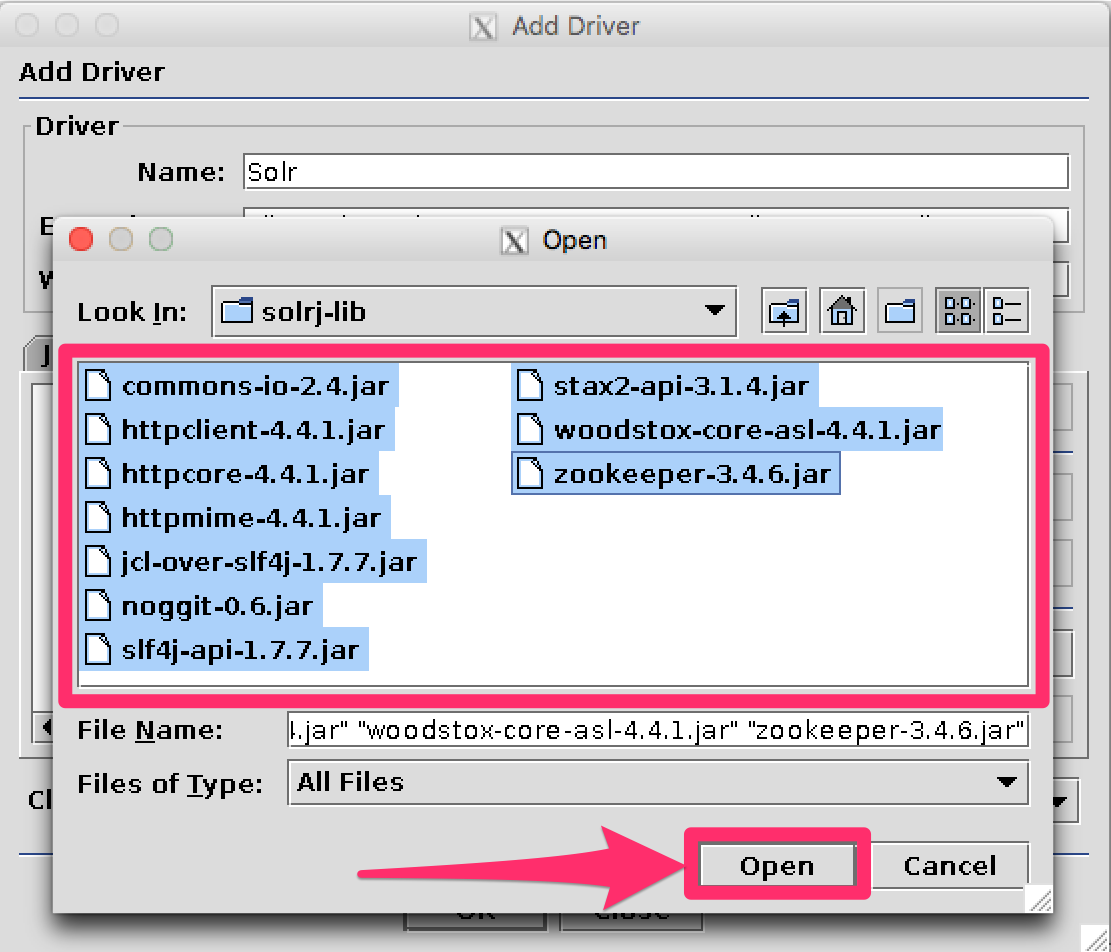Select commons-io-2.4.jar file icon

coord(98,386)
